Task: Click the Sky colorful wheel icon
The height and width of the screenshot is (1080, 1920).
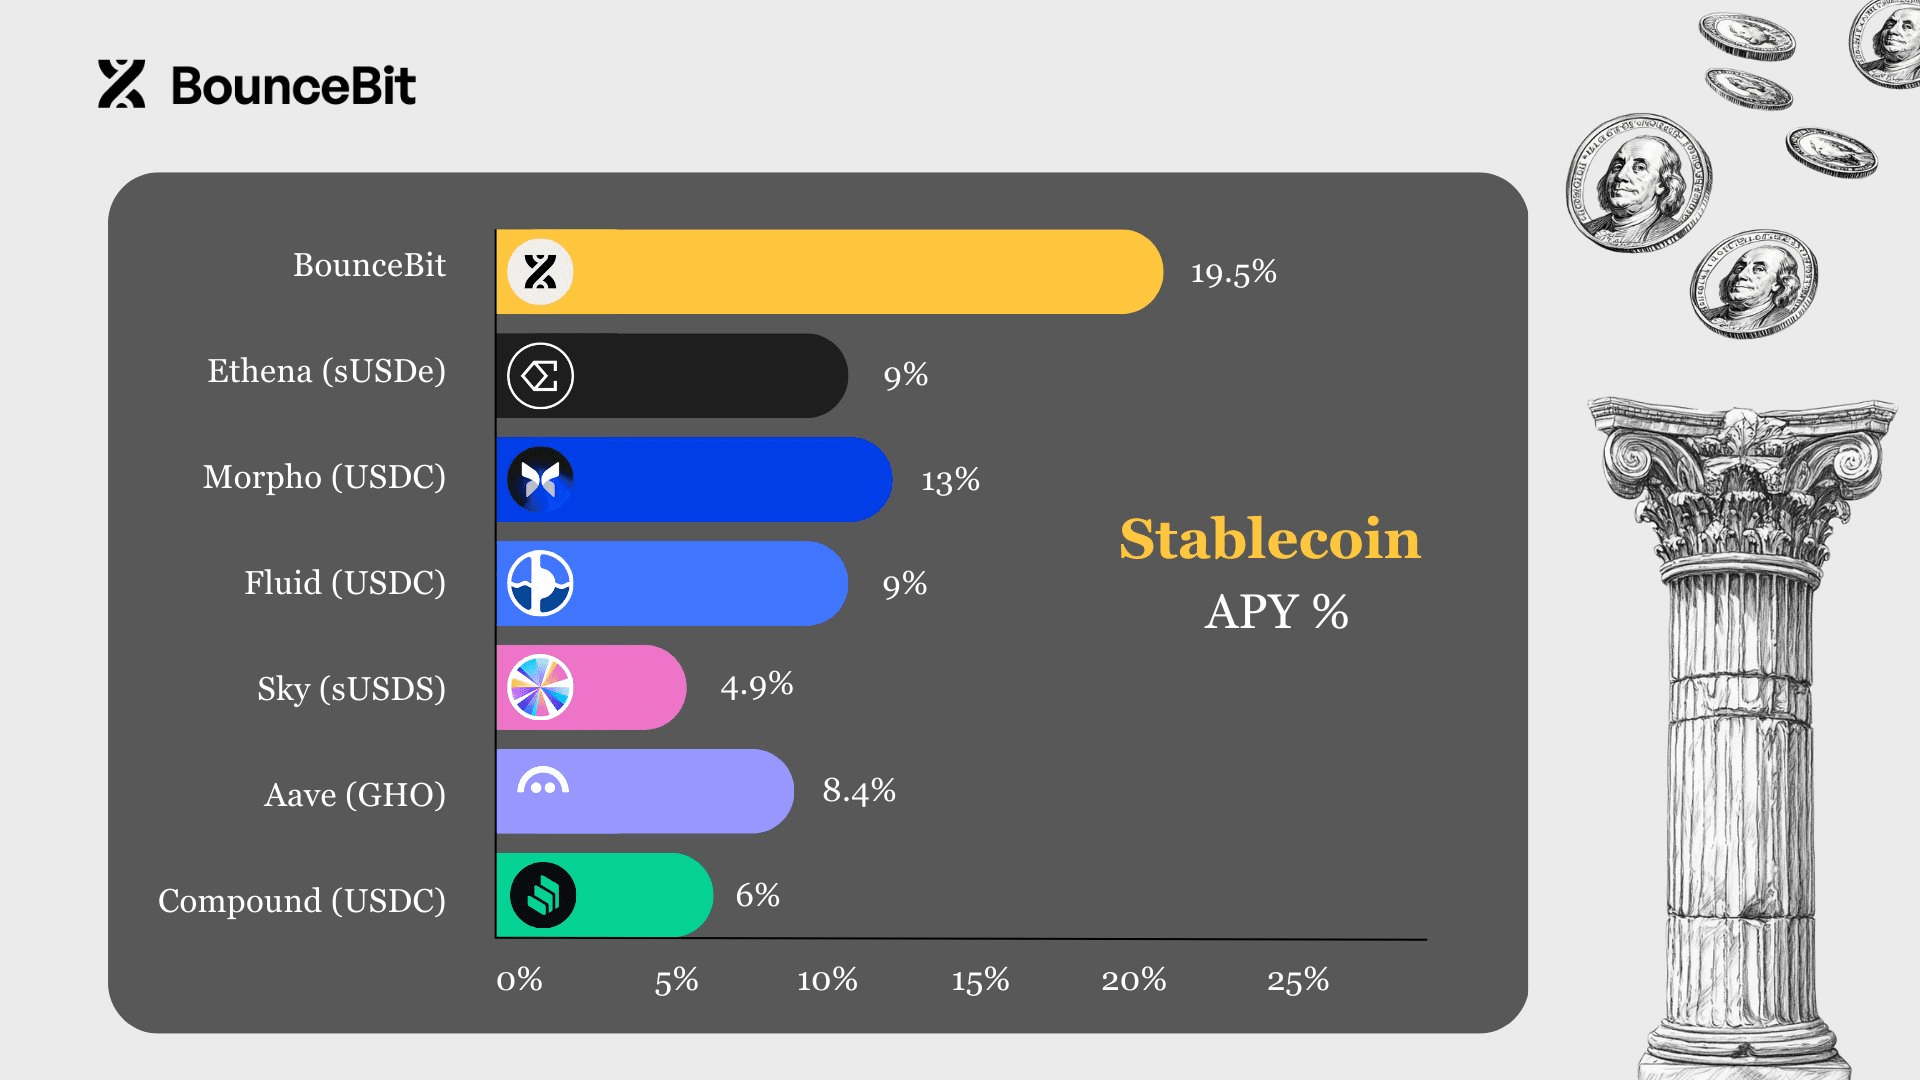Action: point(540,688)
